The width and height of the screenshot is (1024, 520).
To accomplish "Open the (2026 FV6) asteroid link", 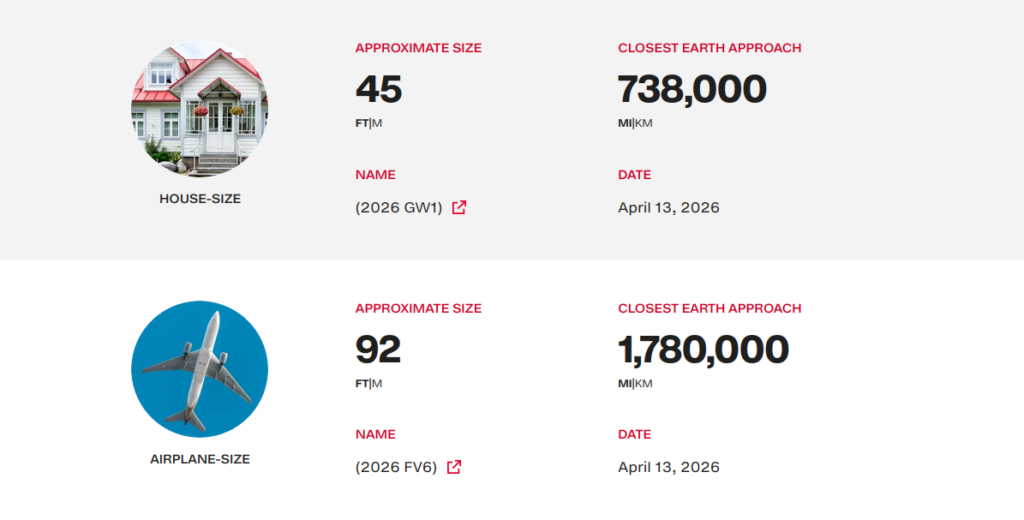I will click(396, 467).
